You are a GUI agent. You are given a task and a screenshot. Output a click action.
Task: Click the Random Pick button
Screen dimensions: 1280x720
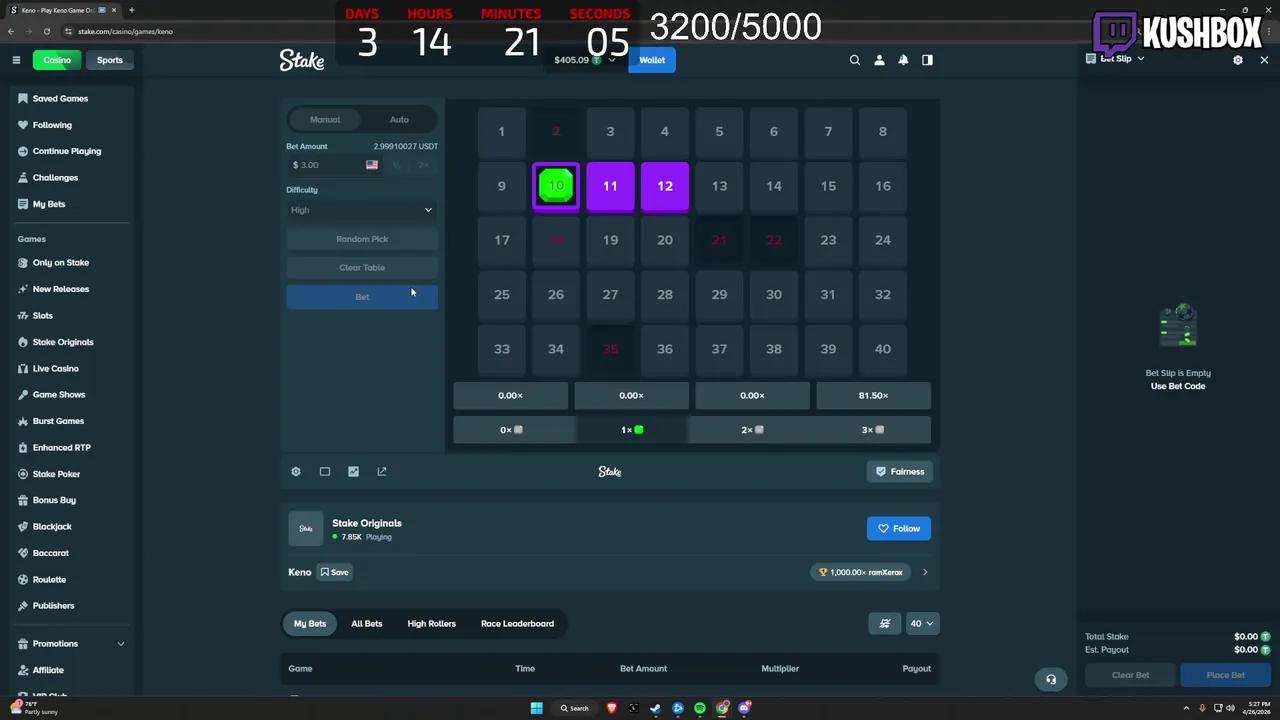click(x=362, y=239)
